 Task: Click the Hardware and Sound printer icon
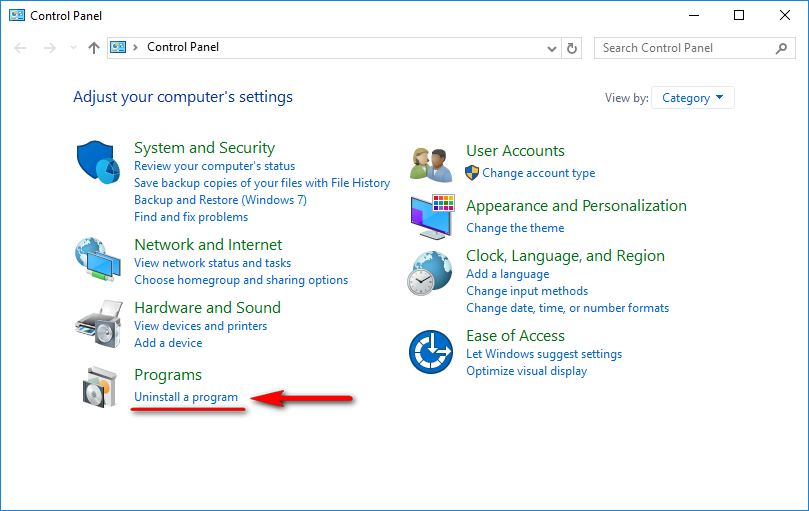(x=98, y=323)
